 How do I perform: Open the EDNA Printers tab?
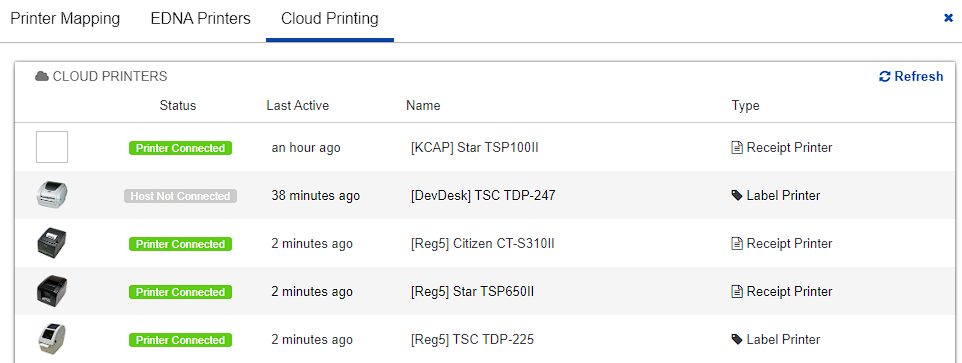tap(201, 18)
